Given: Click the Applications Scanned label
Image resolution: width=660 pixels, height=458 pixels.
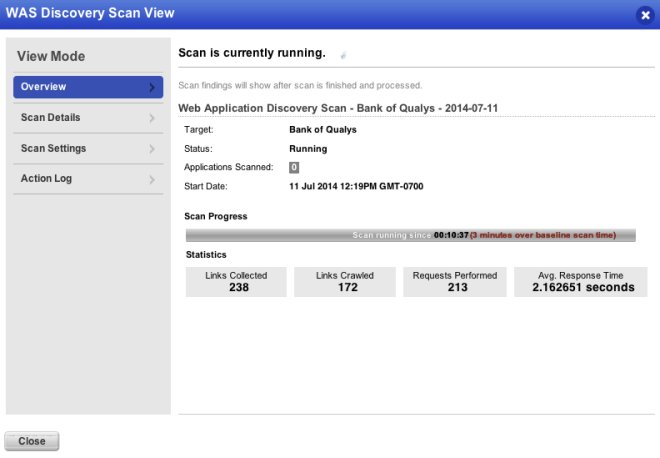Looking at the screenshot, I should pyautogui.click(x=229, y=167).
